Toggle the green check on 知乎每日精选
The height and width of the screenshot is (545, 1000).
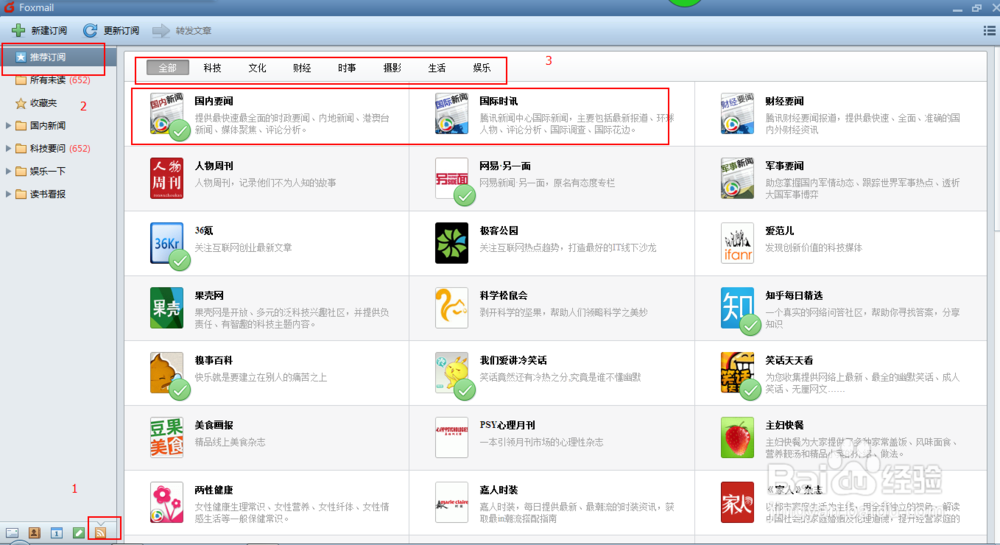coord(751,325)
